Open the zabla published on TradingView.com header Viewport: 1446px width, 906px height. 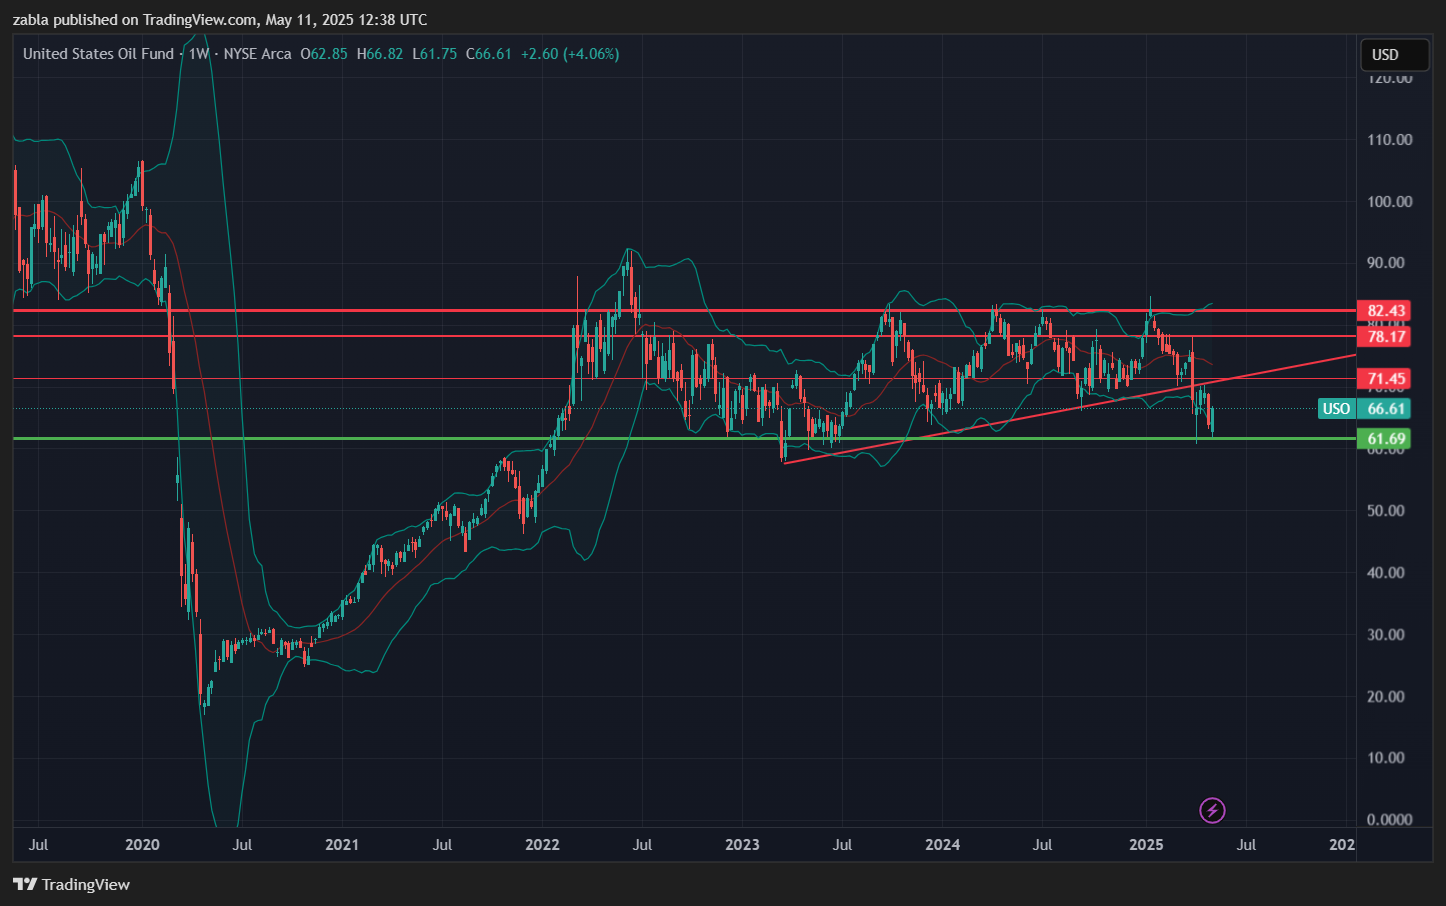tap(219, 19)
